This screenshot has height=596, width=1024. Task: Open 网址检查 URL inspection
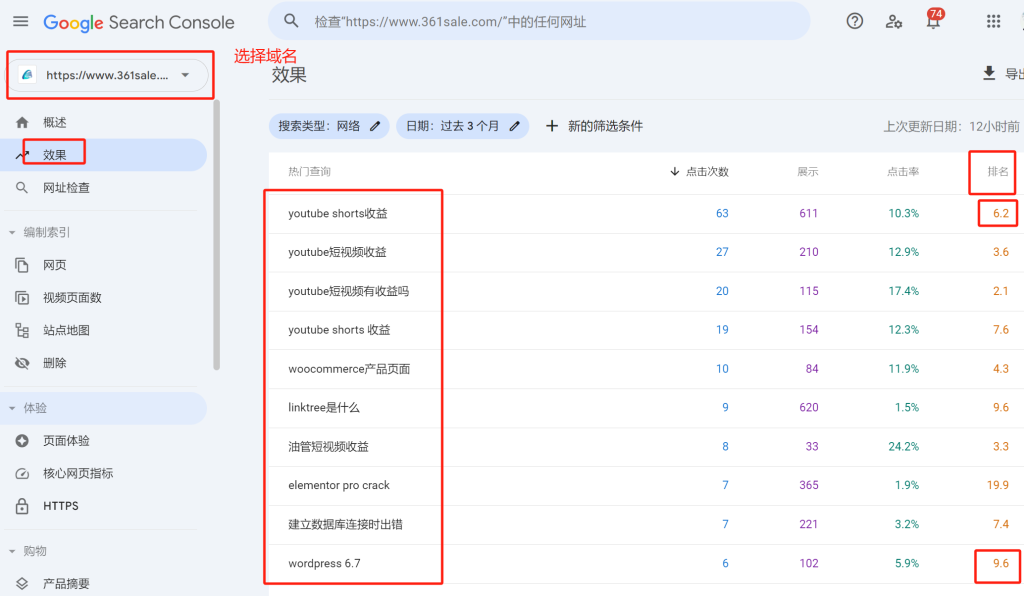point(66,188)
